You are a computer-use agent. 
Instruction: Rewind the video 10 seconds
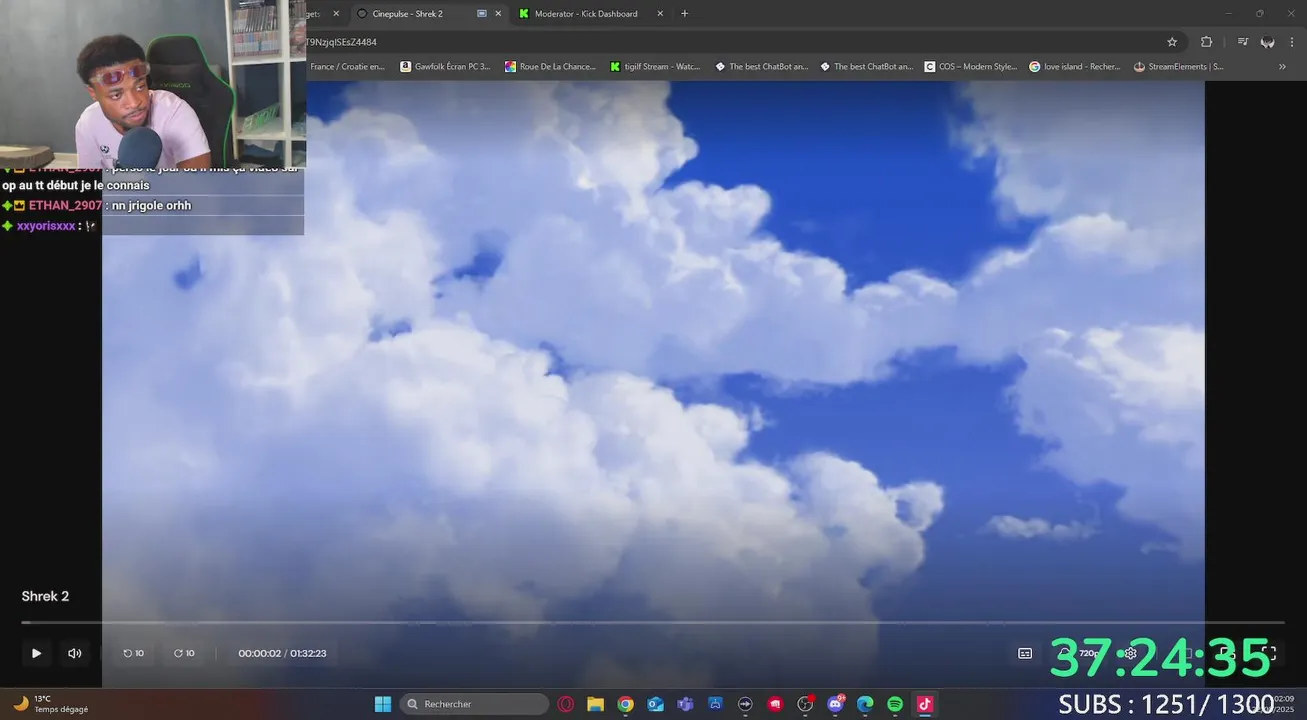click(x=133, y=653)
